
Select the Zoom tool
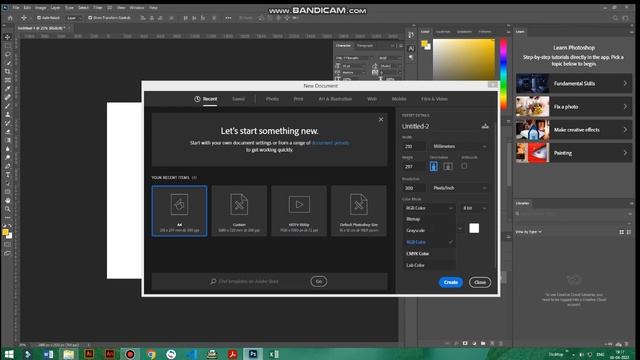tap(7, 209)
